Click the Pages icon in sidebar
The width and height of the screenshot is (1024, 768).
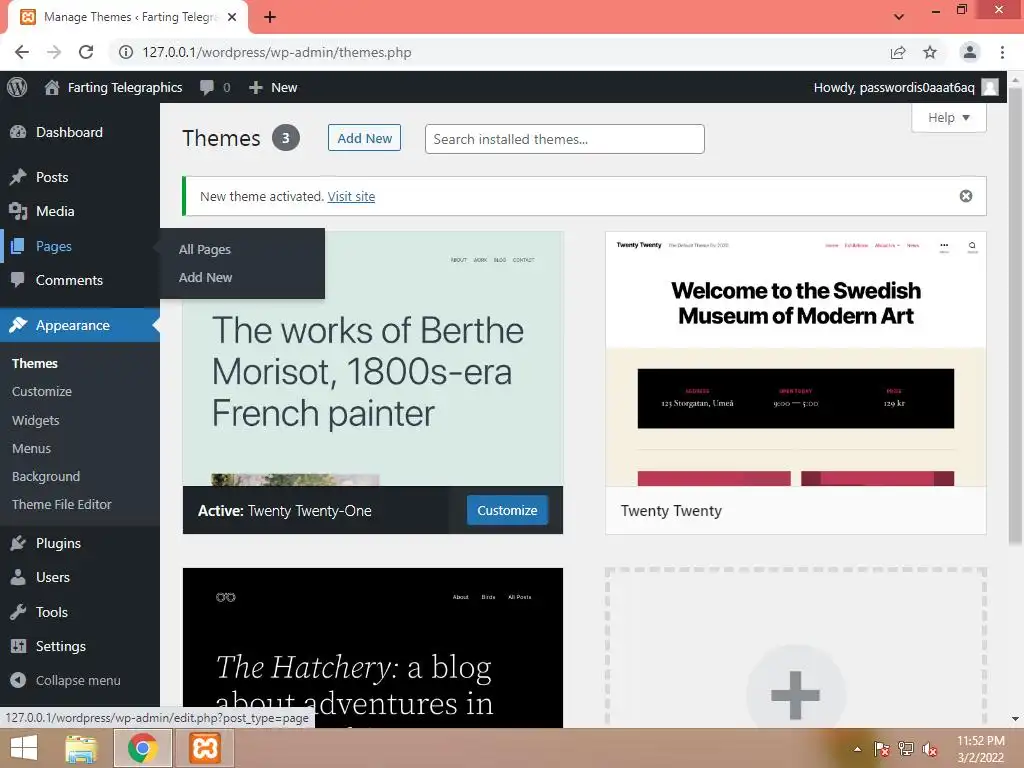(x=18, y=246)
